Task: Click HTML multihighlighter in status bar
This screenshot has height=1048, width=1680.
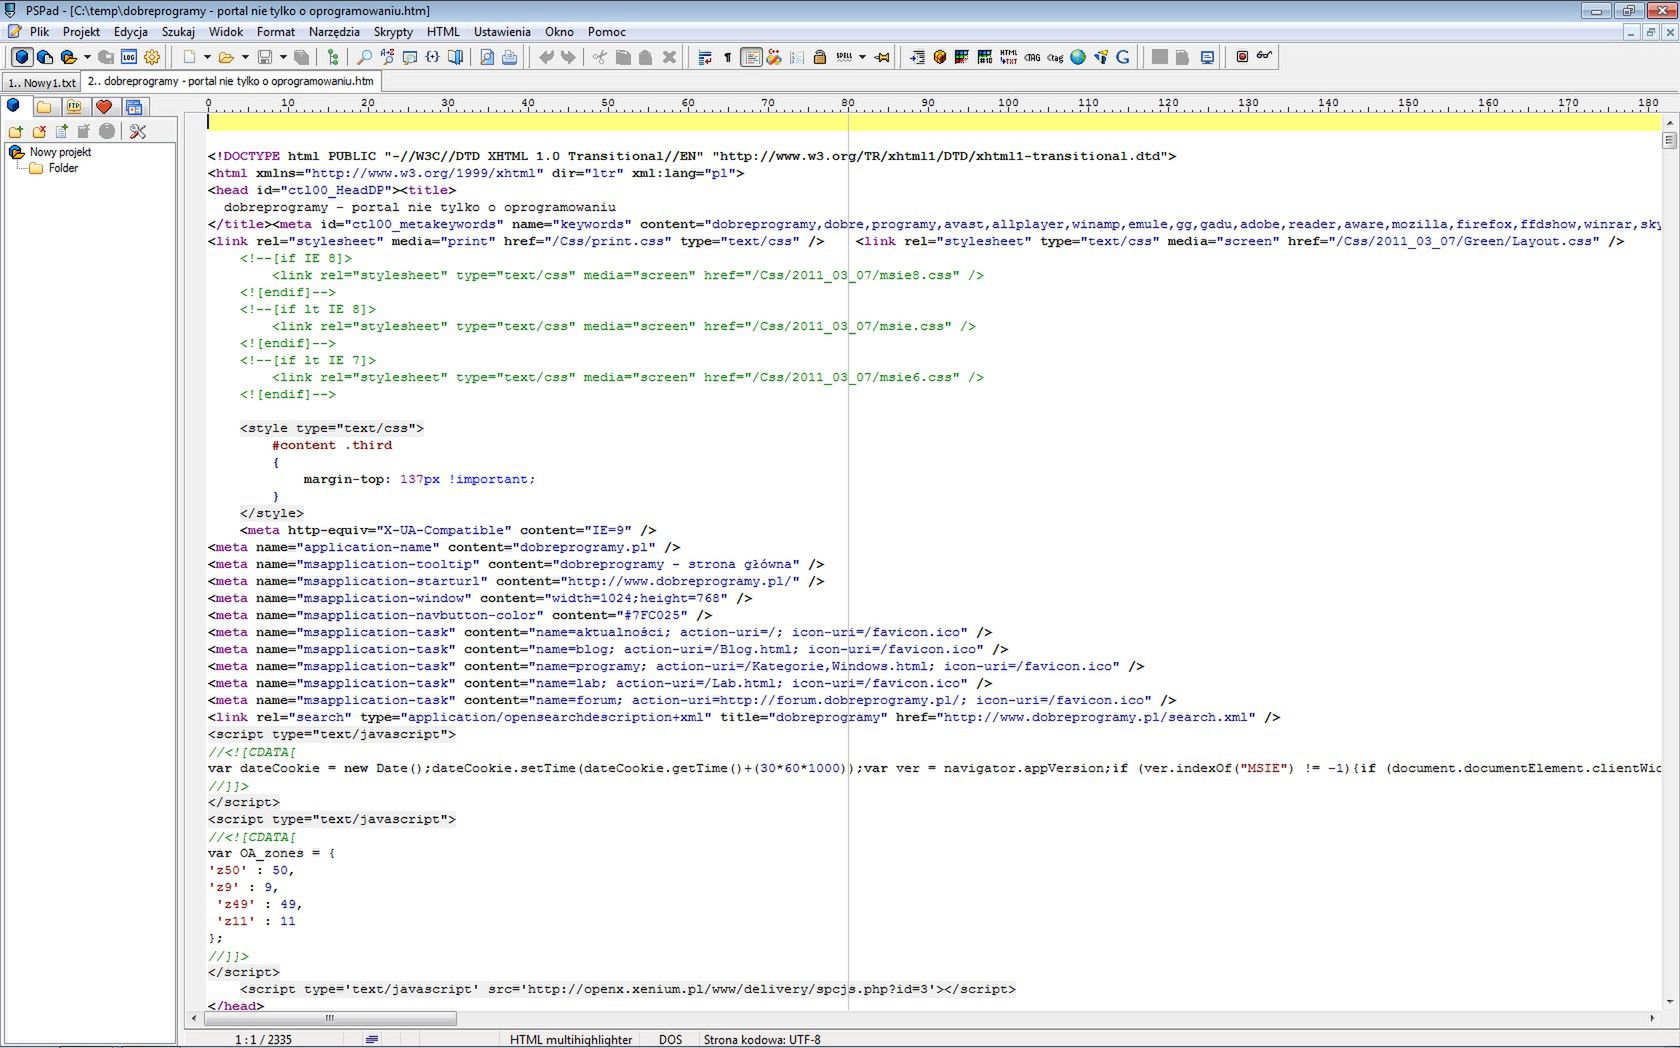Action: [x=571, y=1040]
